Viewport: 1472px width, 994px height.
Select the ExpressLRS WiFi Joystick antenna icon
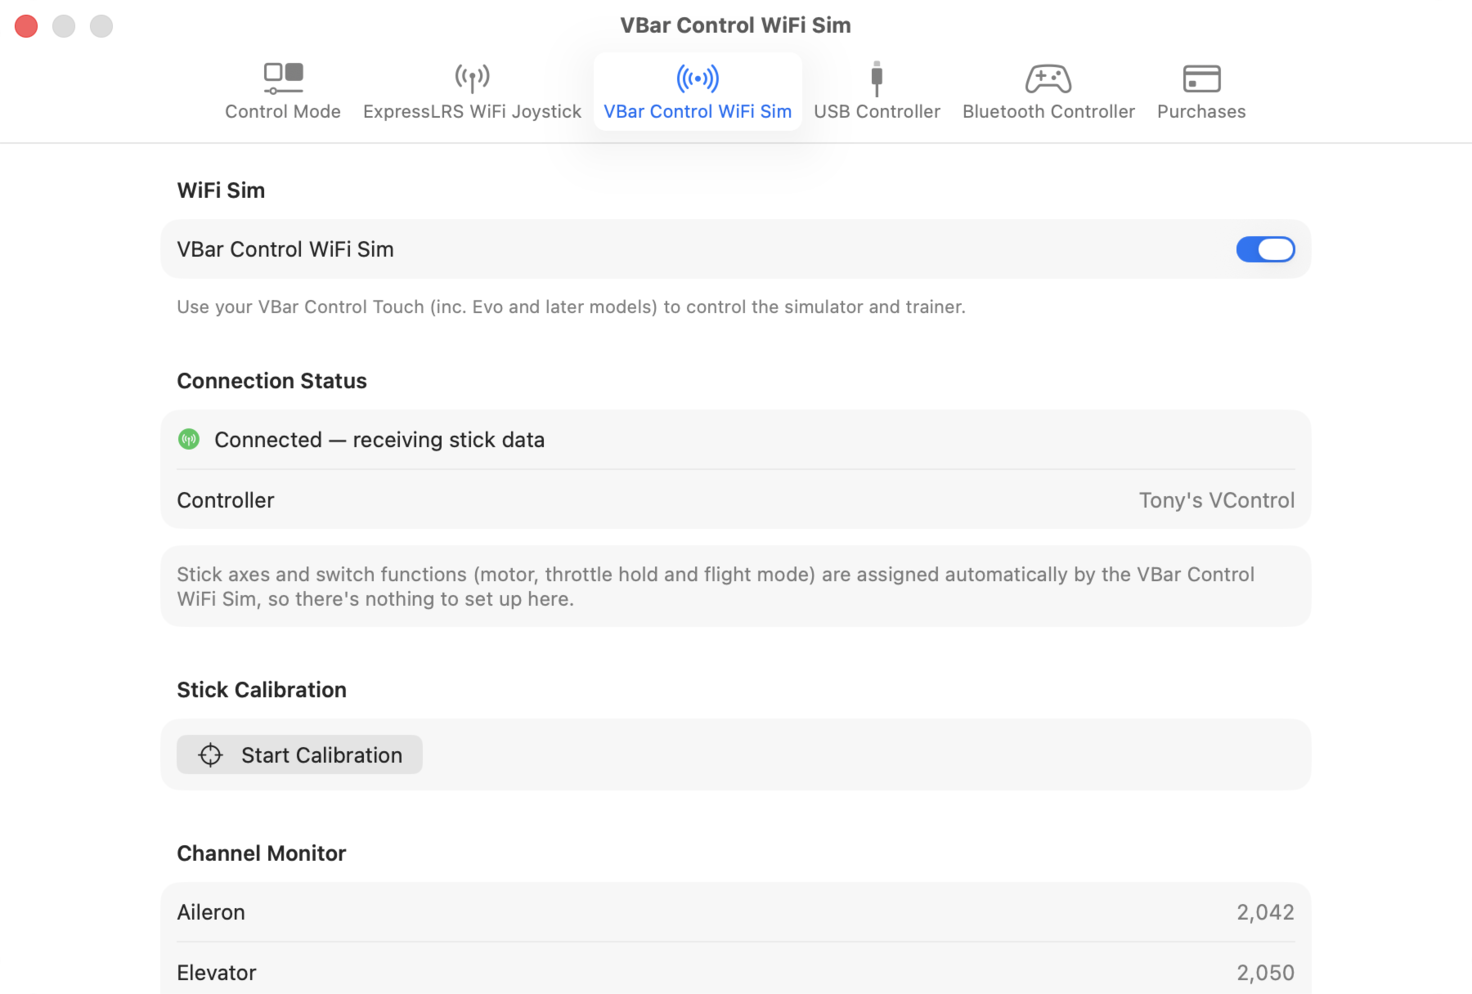pyautogui.click(x=472, y=78)
